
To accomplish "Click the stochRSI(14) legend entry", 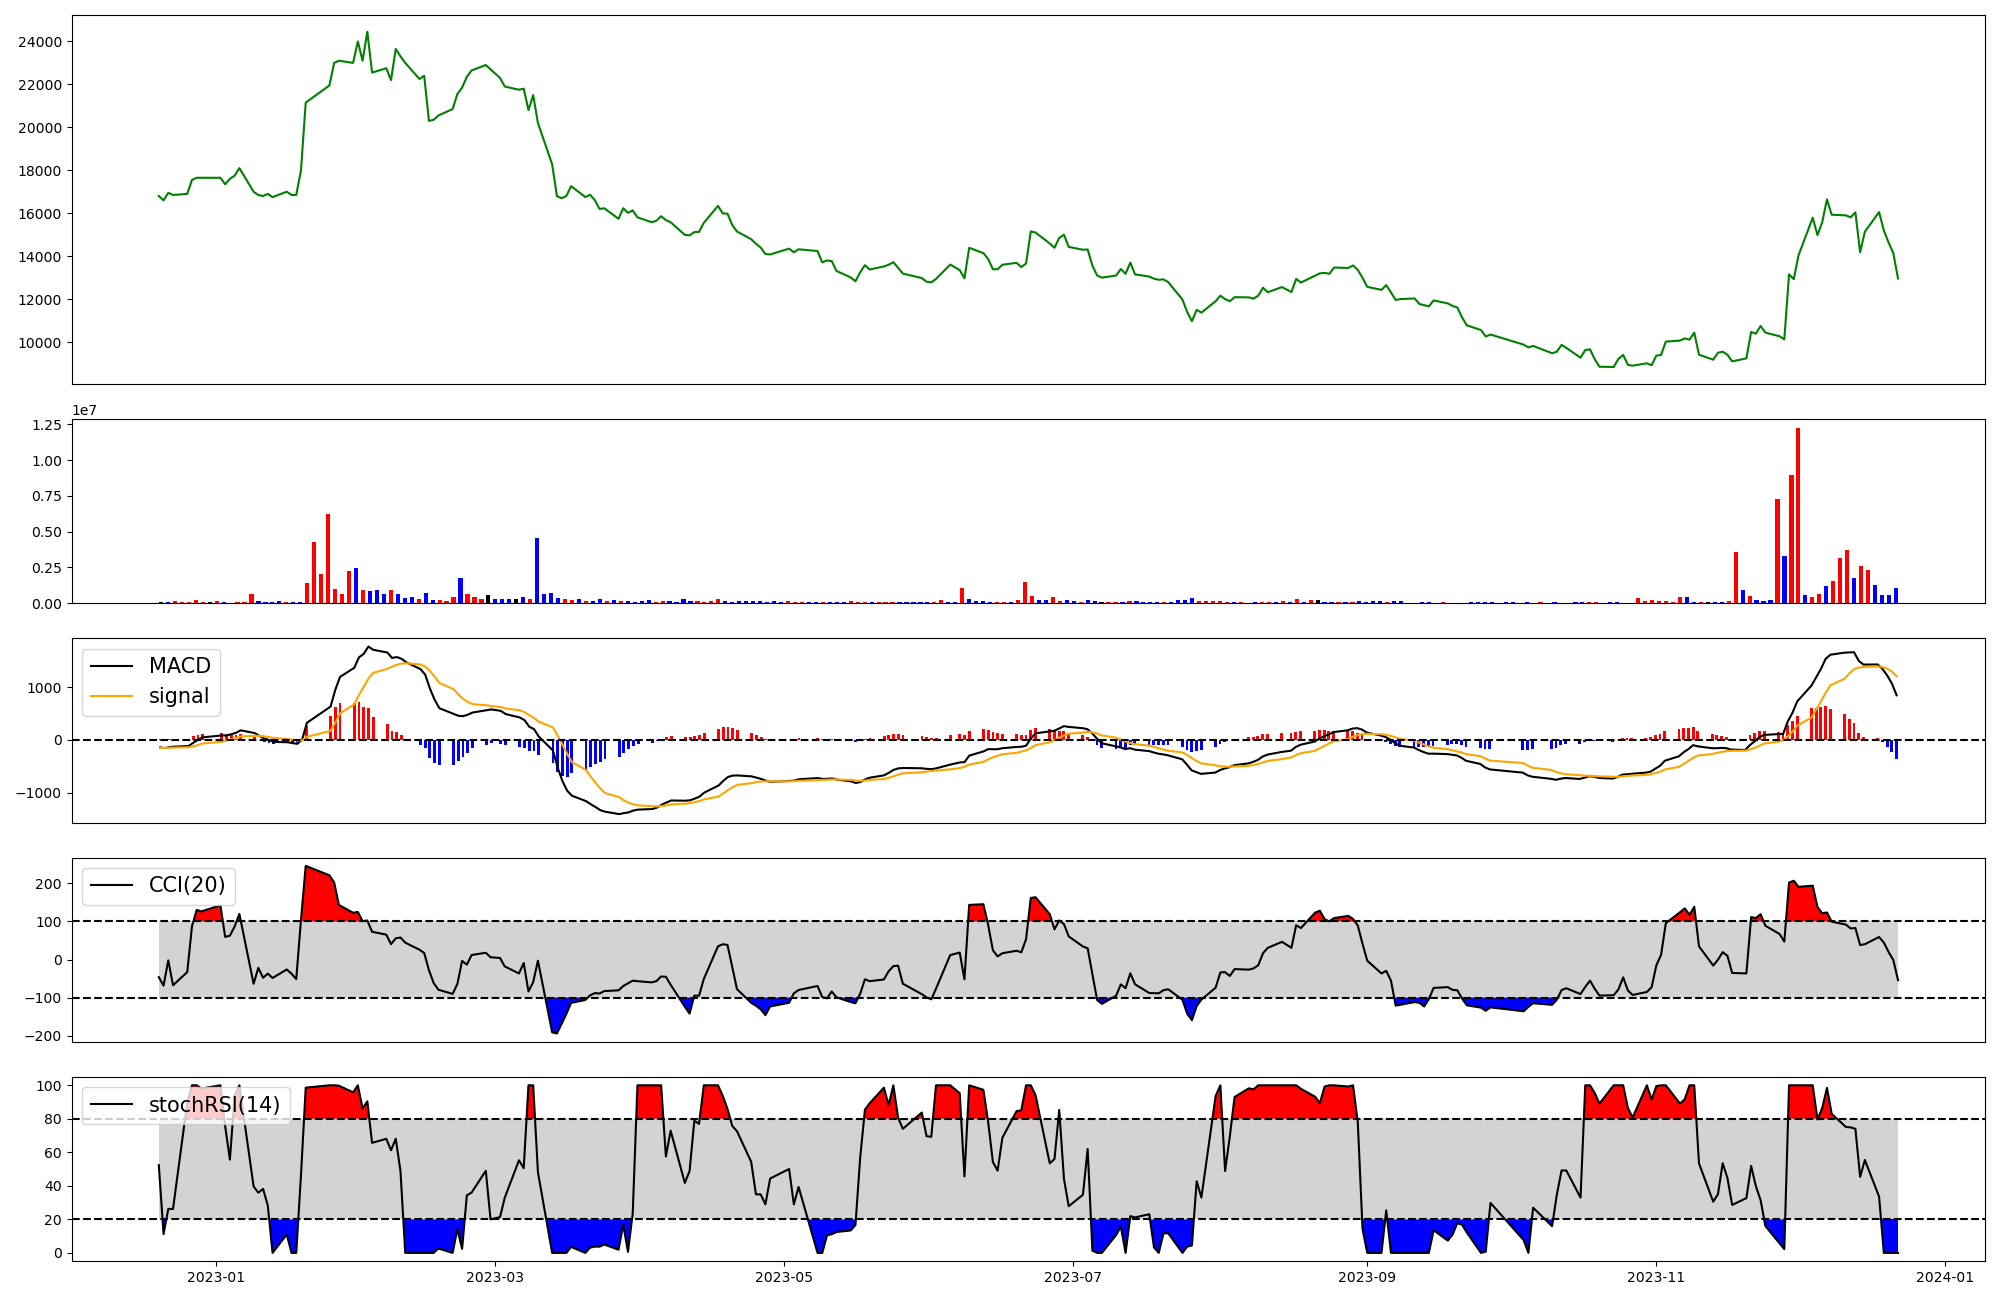I will pyautogui.click(x=214, y=1105).
